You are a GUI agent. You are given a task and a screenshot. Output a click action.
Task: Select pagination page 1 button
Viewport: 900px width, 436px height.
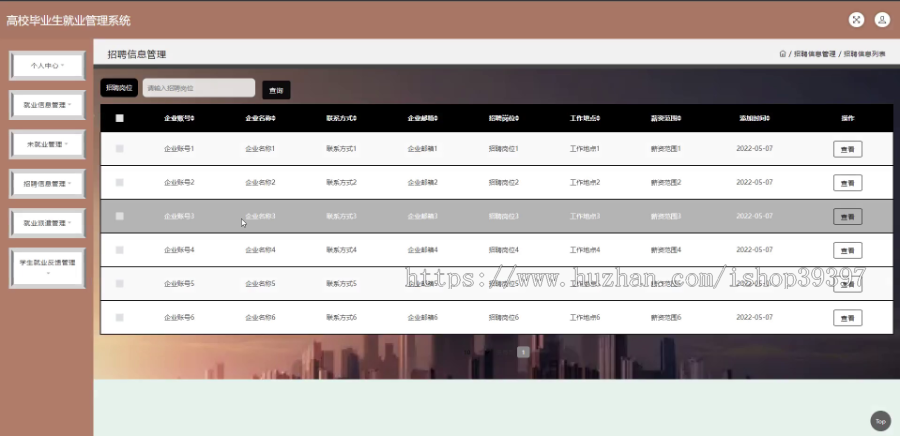click(523, 352)
